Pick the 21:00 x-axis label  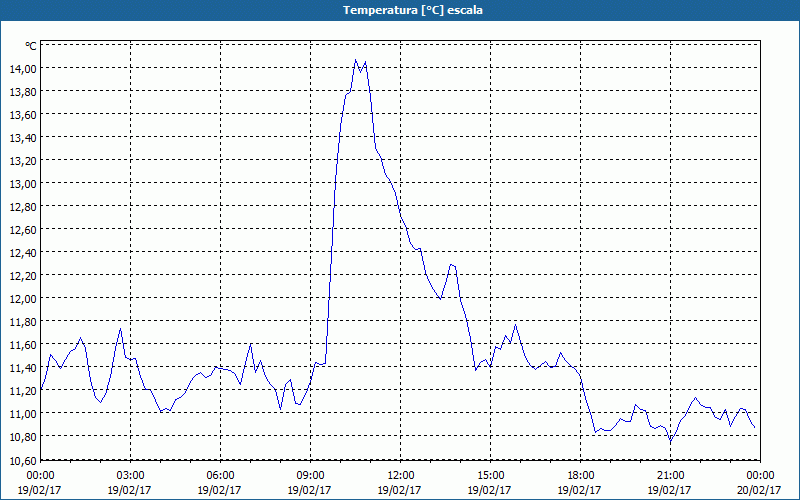tap(670, 476)
